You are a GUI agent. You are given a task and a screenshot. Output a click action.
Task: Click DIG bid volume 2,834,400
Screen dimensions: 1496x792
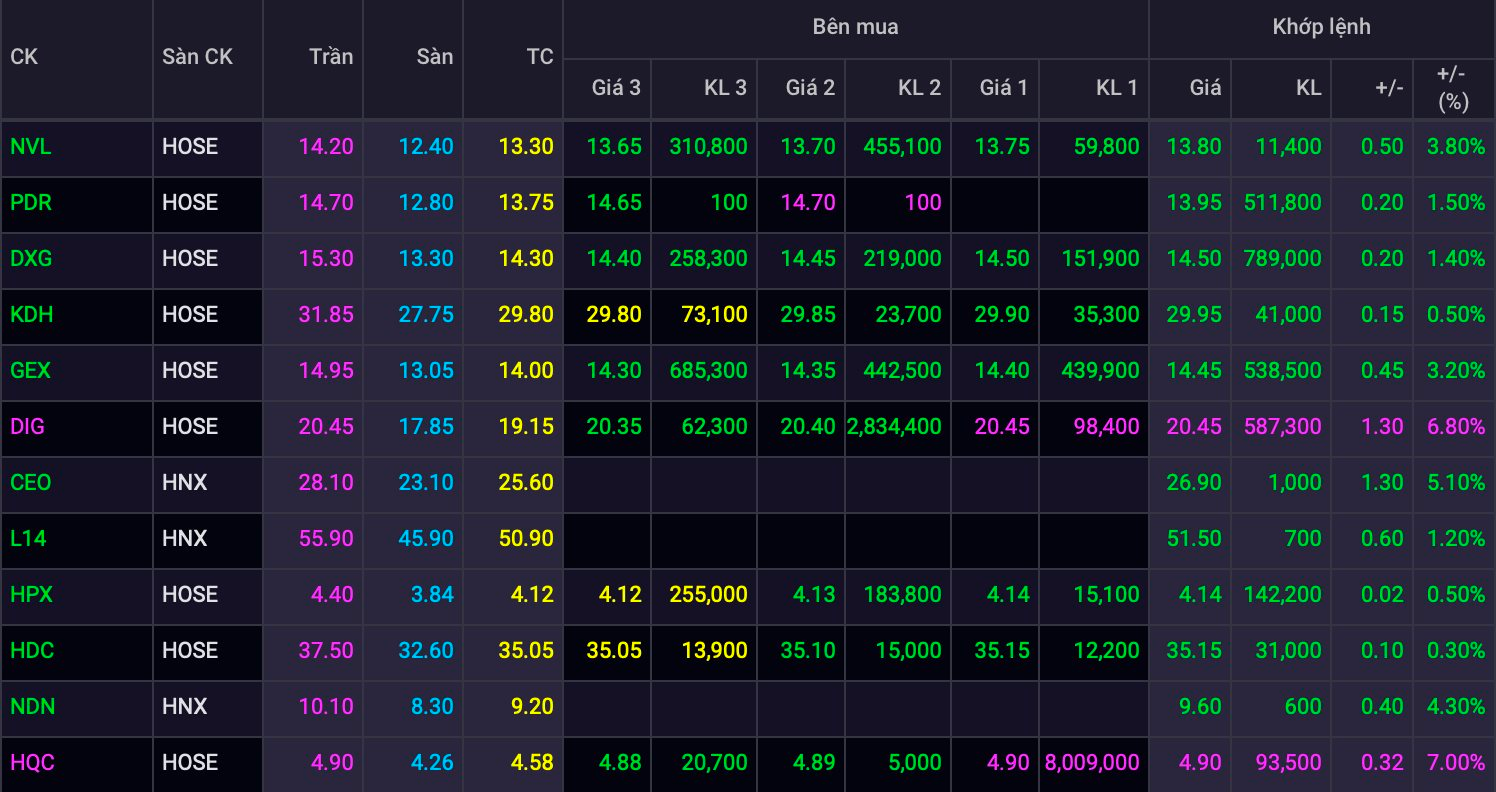tap(894, 427)
